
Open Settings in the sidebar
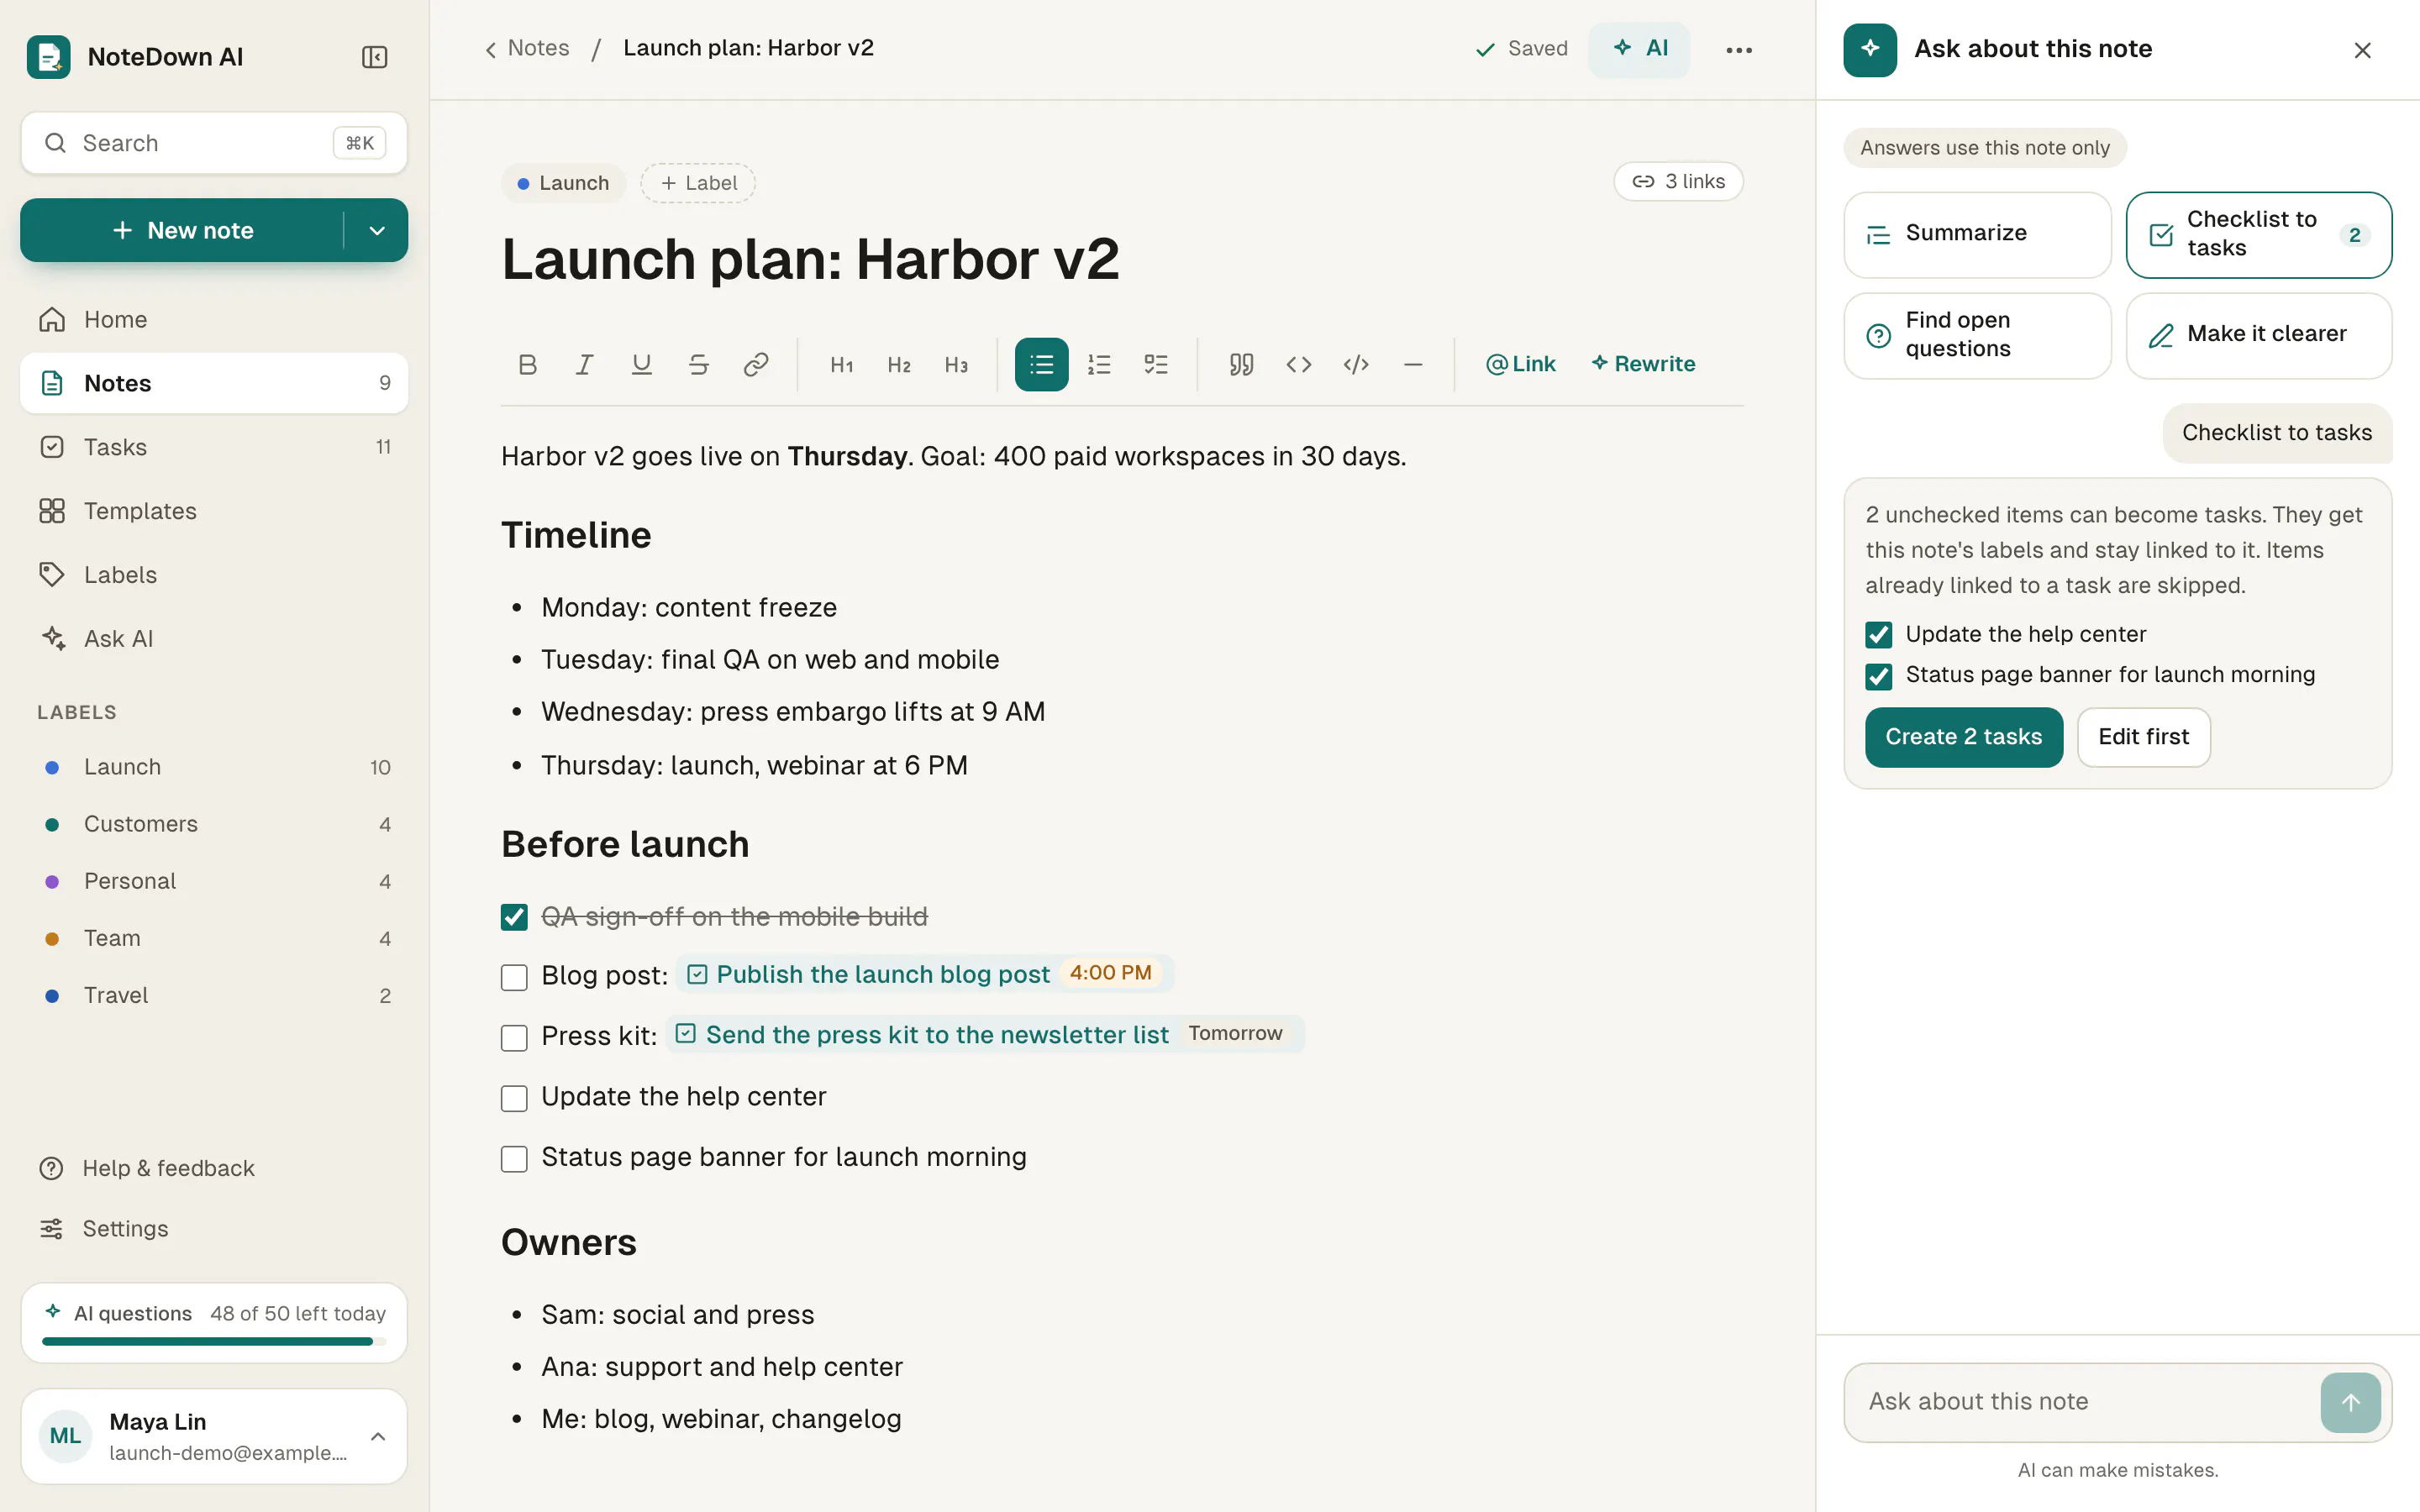[214, 1228]
